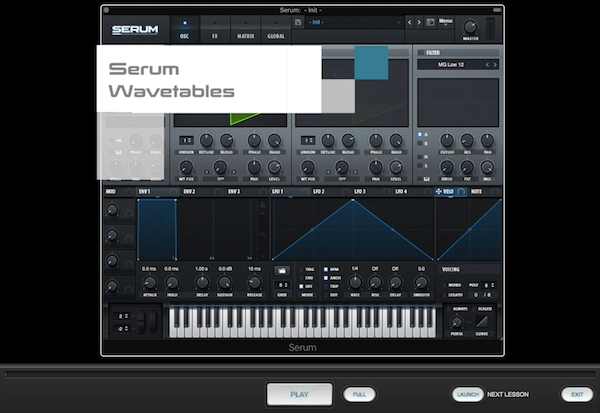Viewport: 600px width, 413px height.
Task: Go to the next preset with right arrow
Action: (x=419, y=22)
